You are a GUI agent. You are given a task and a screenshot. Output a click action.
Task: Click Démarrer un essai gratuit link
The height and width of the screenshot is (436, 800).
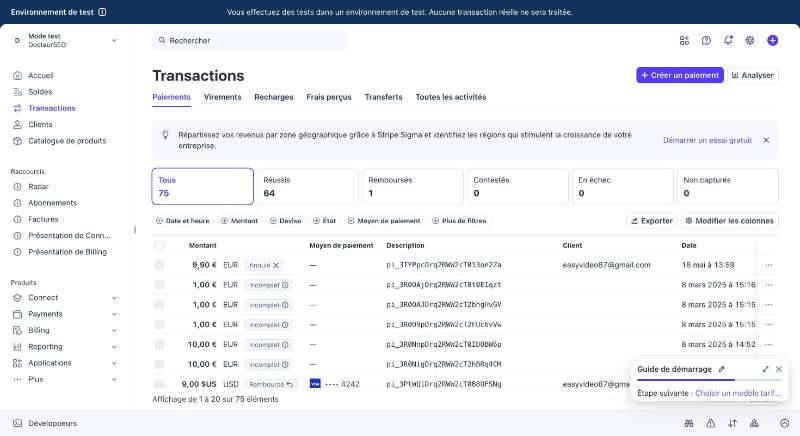pyautogui.click(x=707, y=140)
